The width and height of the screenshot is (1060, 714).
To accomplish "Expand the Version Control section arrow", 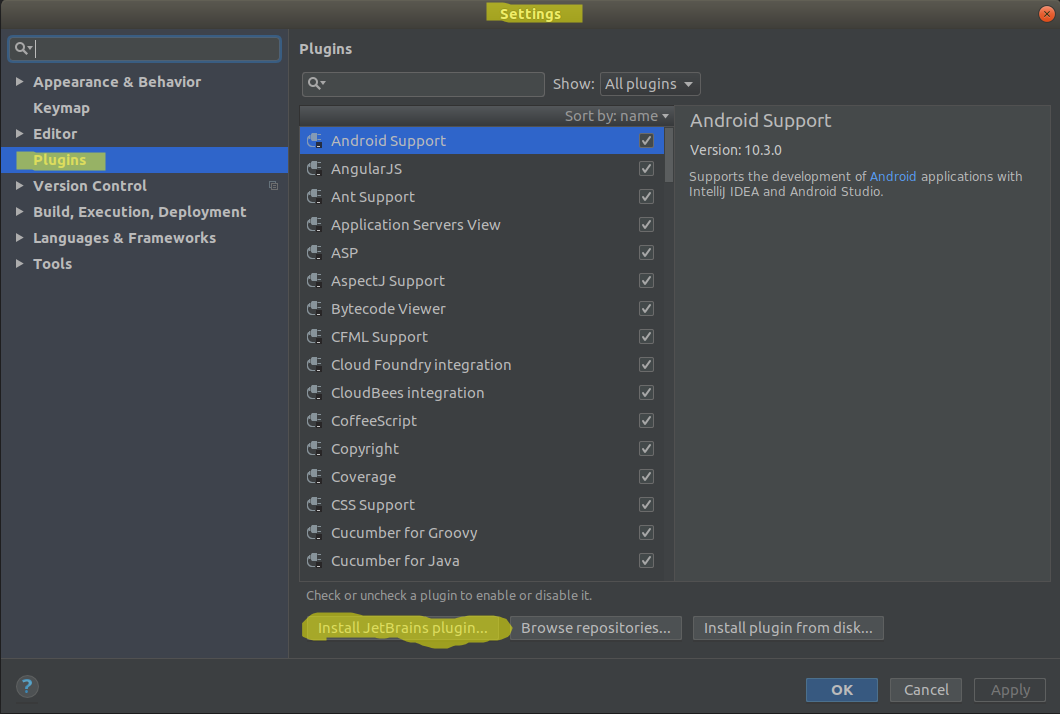I will click(x=20, y=186).
